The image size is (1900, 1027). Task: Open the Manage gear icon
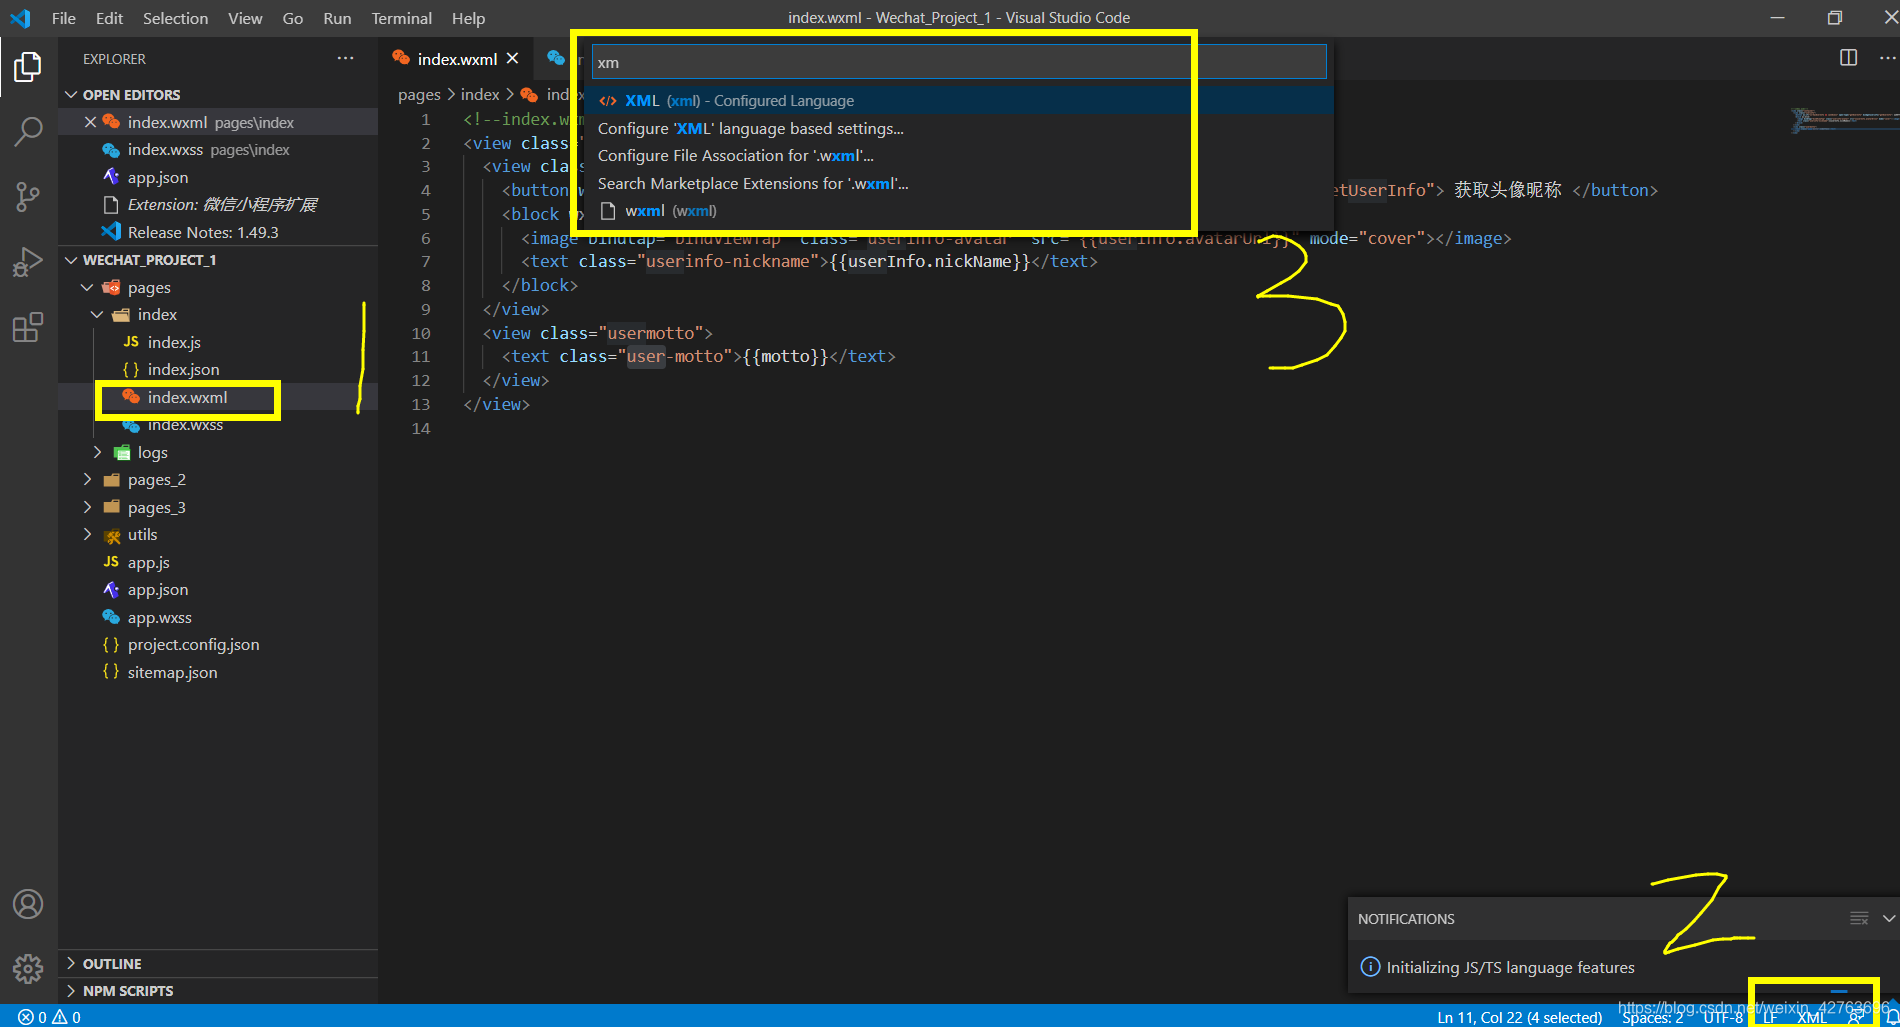pyautogui.click(x=28, y=968)
